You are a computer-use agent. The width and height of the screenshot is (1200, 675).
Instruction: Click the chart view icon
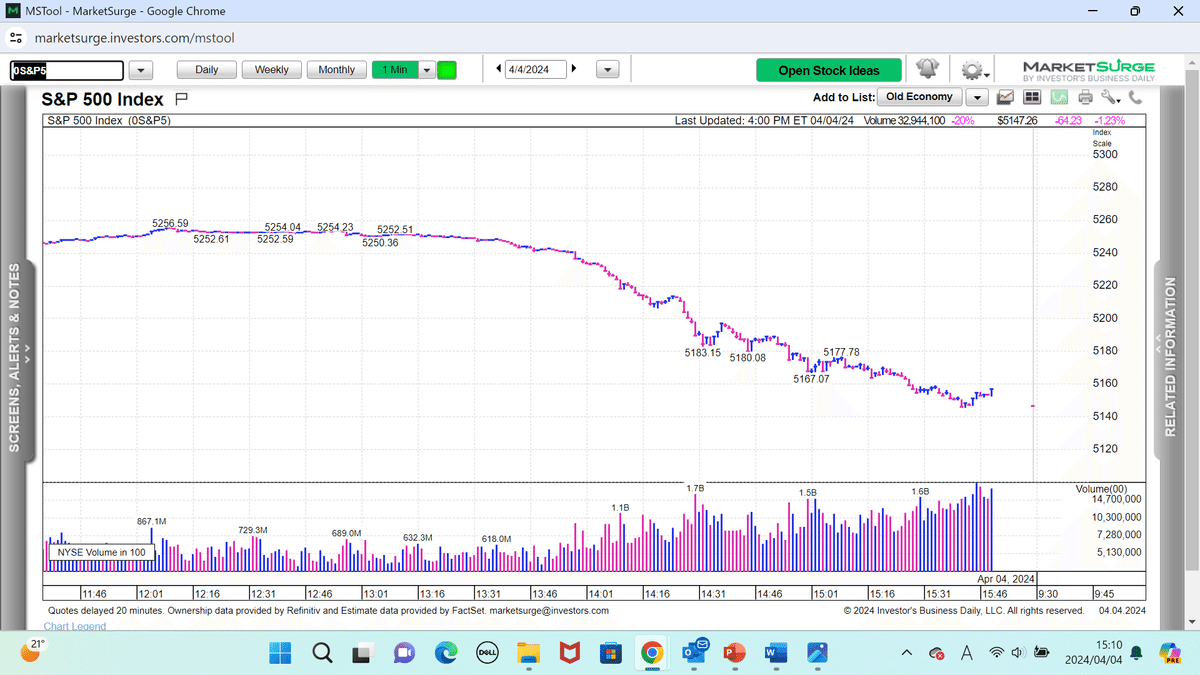coord(1006,97)
